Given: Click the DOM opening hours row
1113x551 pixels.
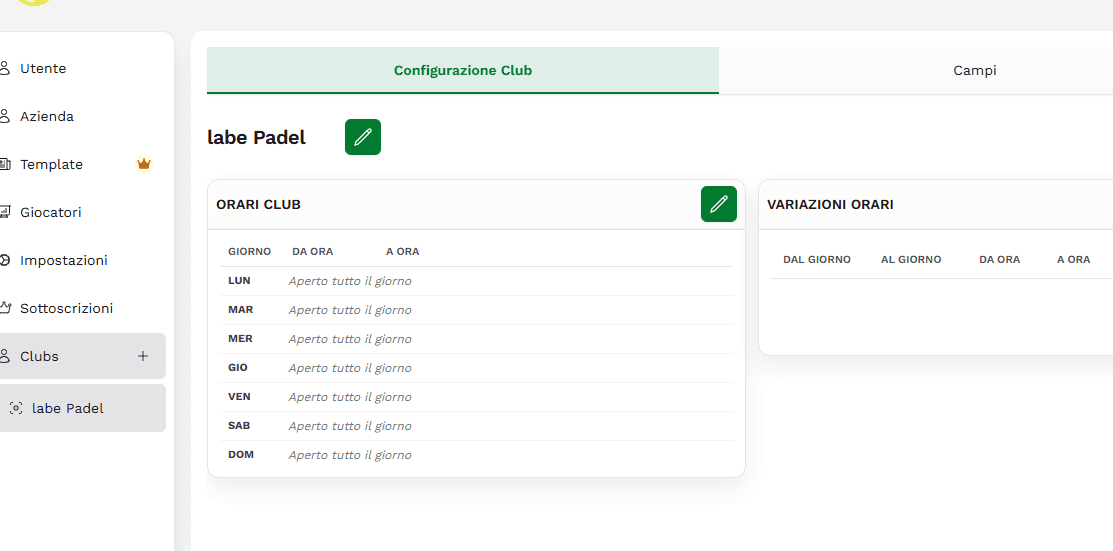Looking at the screenshot, I should (476, 455).
